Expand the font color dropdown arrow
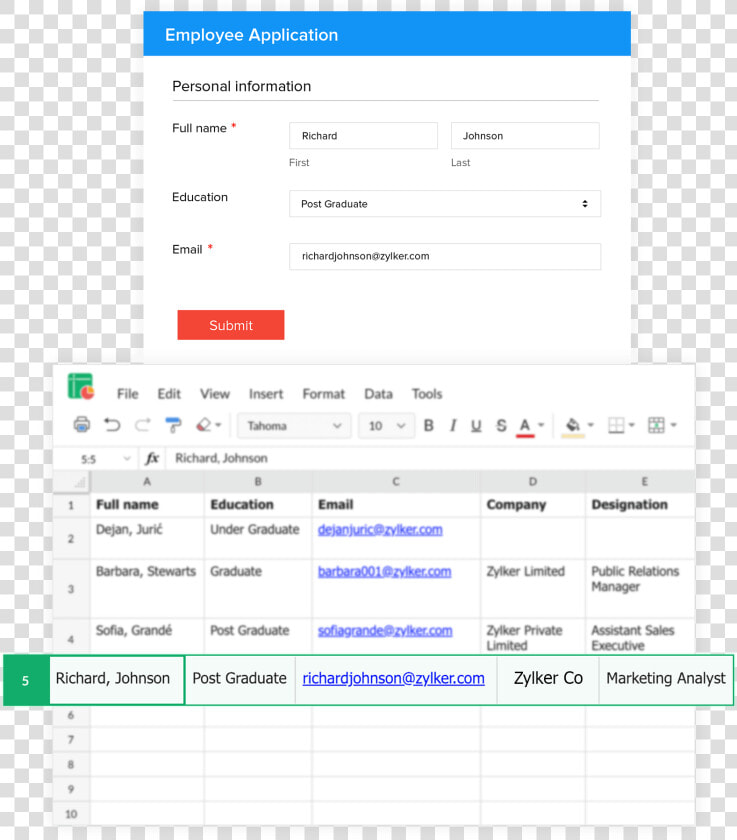 (x=541, y=425)
